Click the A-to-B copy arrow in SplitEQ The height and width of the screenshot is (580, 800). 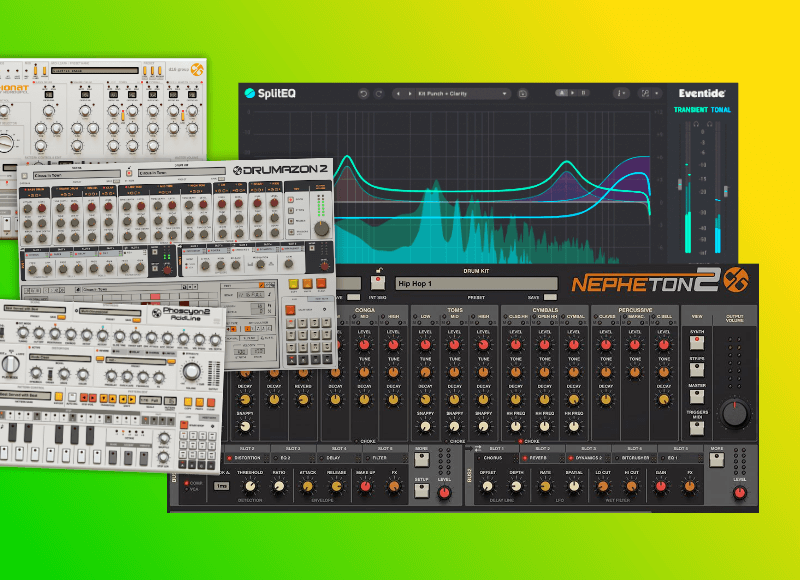572,93
